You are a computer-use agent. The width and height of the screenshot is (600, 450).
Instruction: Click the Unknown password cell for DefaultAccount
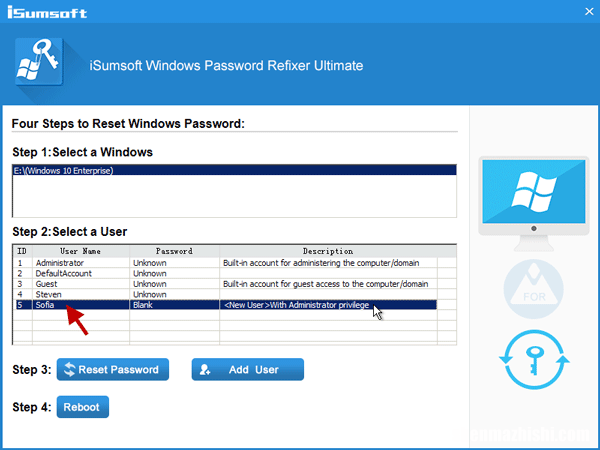click(x=174, y=273)
